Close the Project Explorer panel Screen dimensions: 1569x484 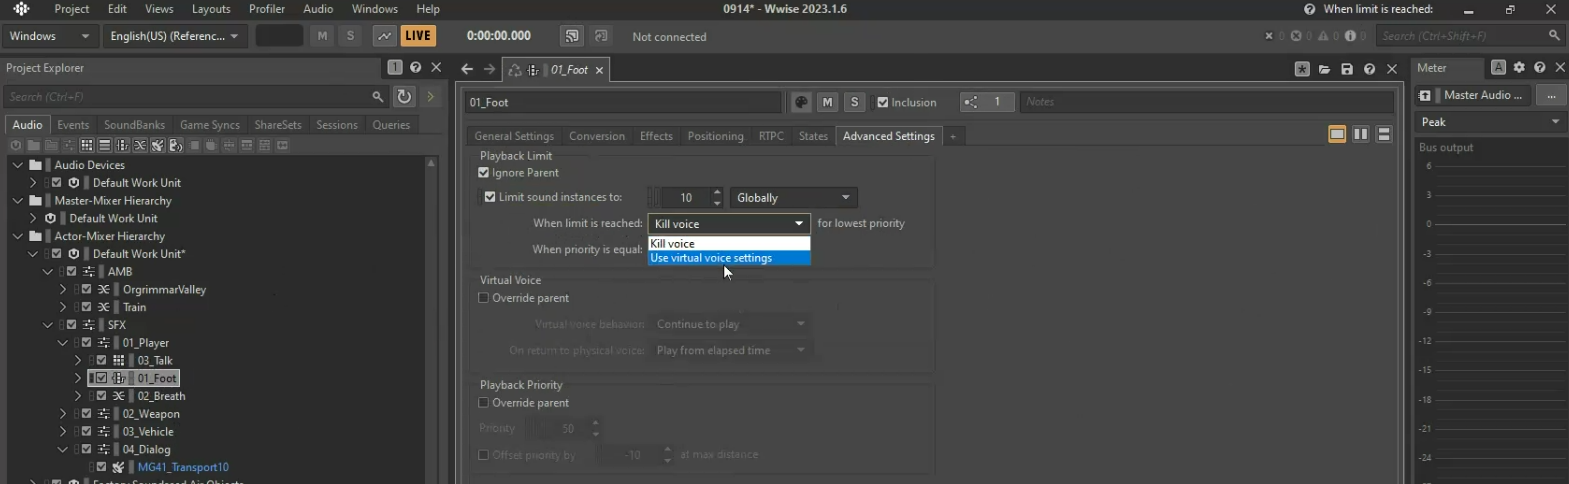[436, 68]
